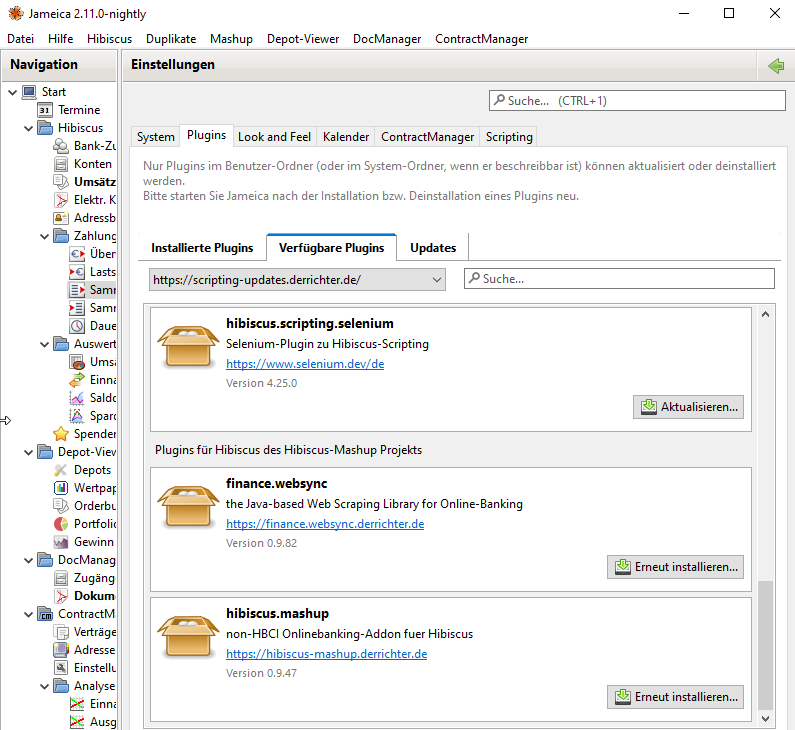Switch to the Updates tab

point(433,248)
